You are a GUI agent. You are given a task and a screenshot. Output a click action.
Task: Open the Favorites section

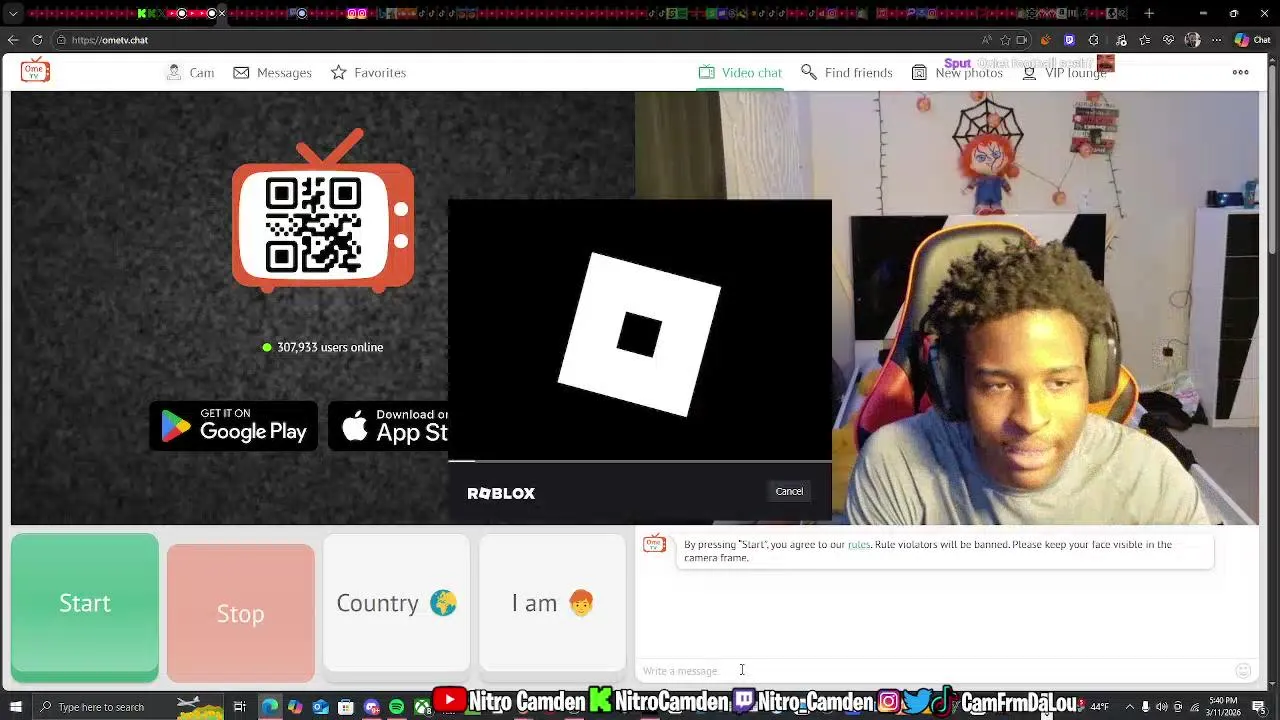click(x=368, y=73)
